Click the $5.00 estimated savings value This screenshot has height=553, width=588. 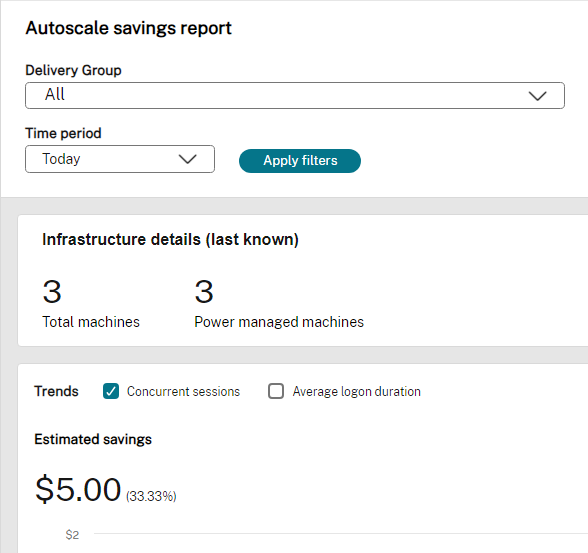[78, 489]
